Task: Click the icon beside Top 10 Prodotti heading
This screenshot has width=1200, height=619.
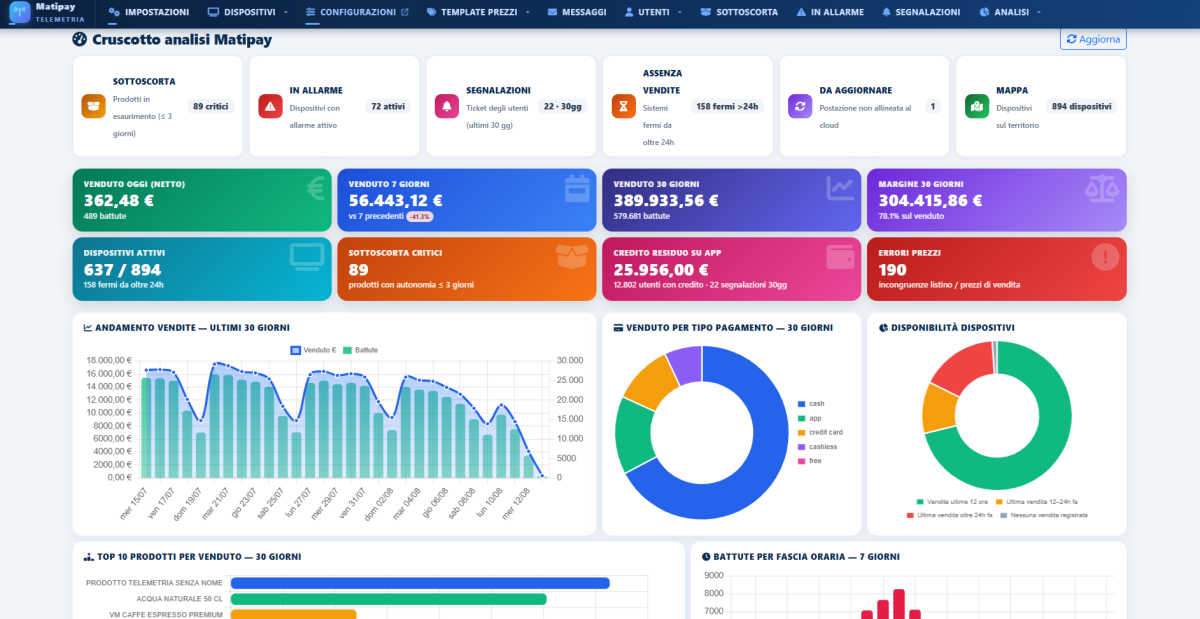Action: [88, 556]
